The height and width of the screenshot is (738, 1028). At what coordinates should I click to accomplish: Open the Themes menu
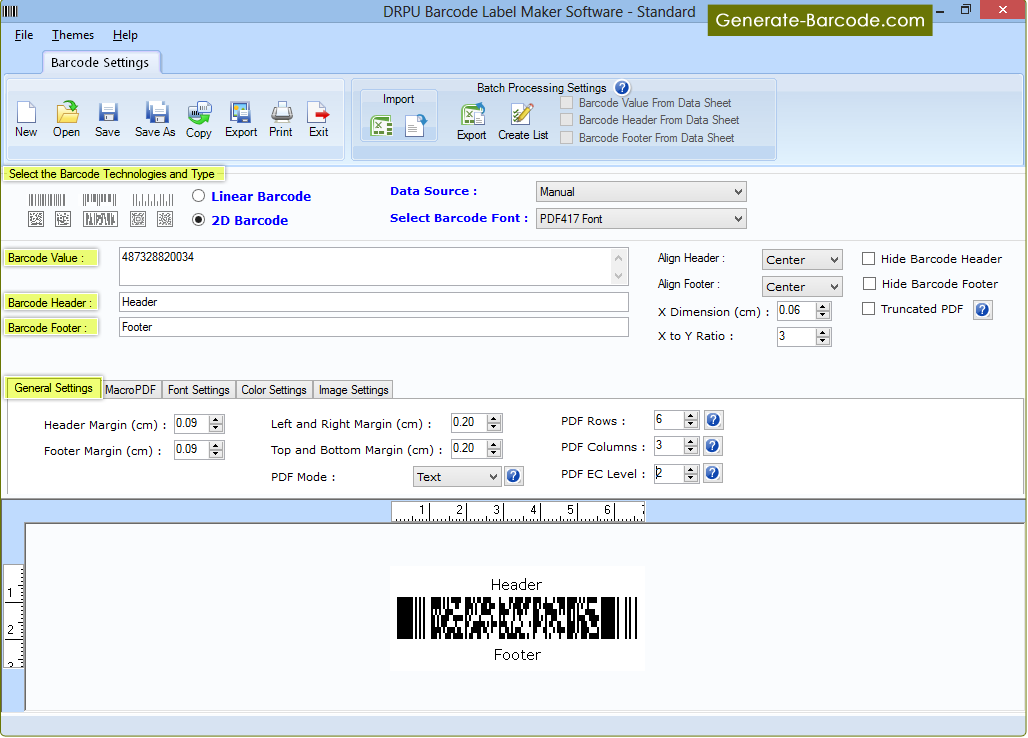click(73, 35)
